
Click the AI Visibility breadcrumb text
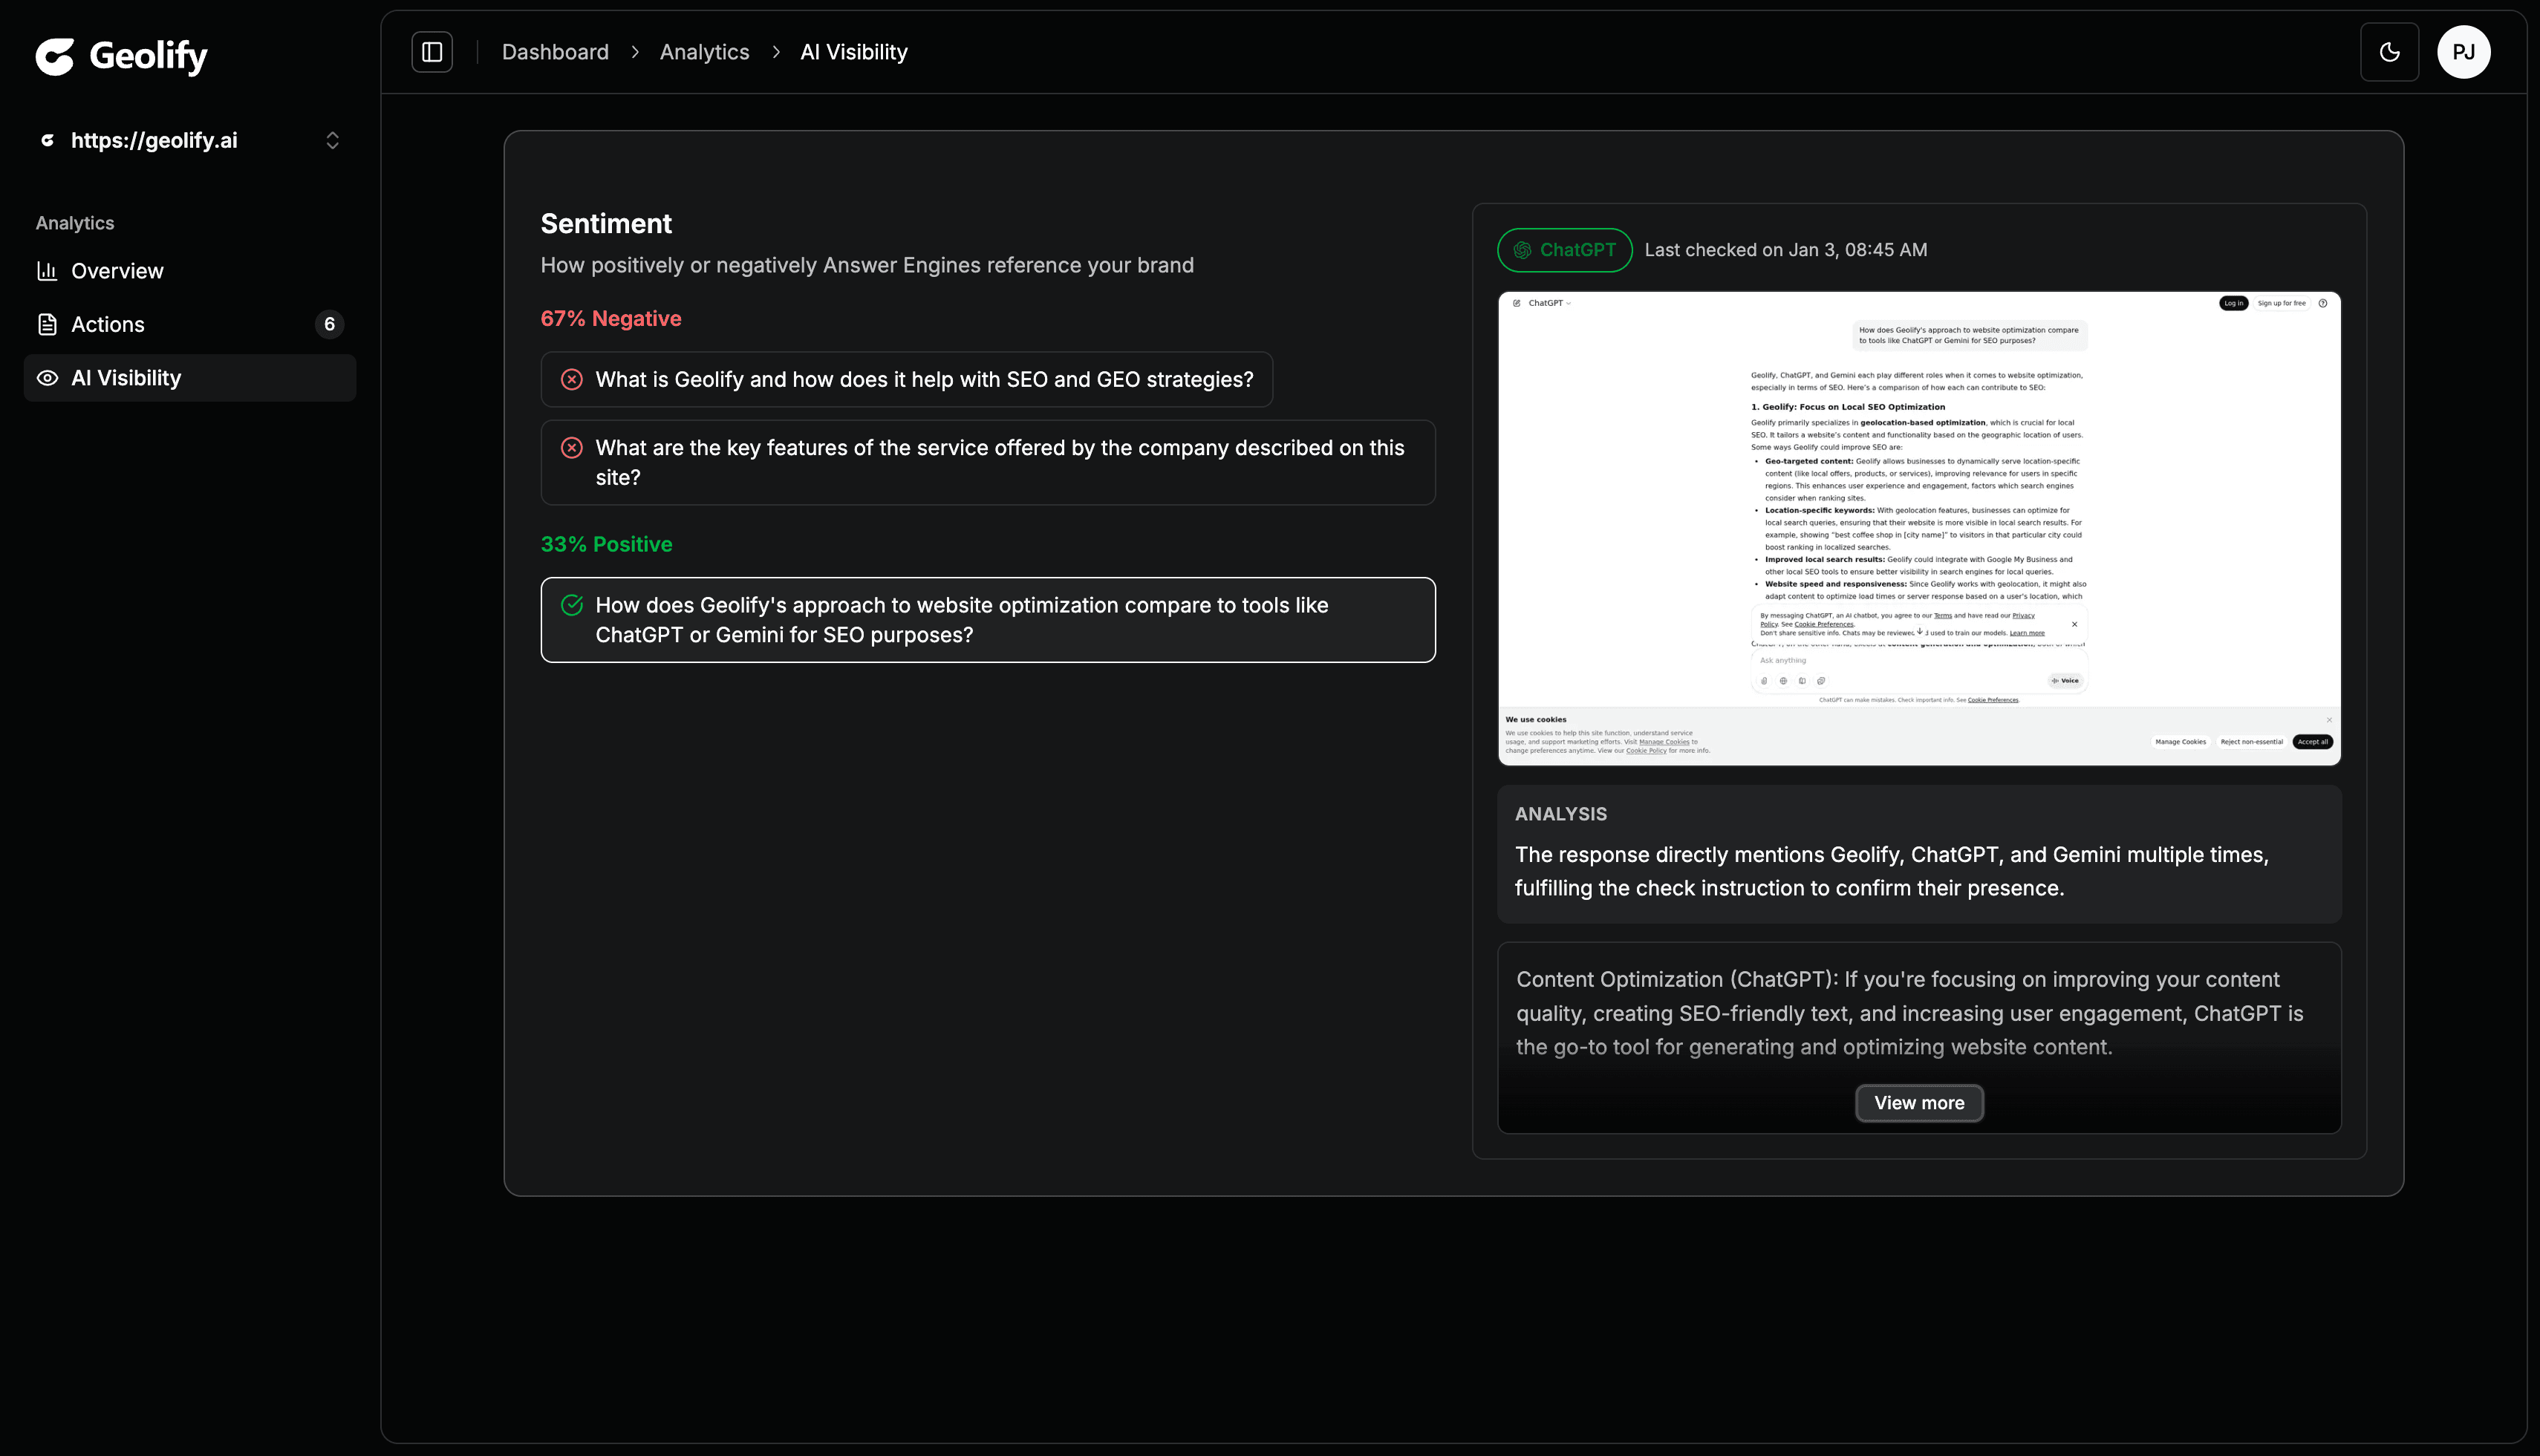point(854,52)
